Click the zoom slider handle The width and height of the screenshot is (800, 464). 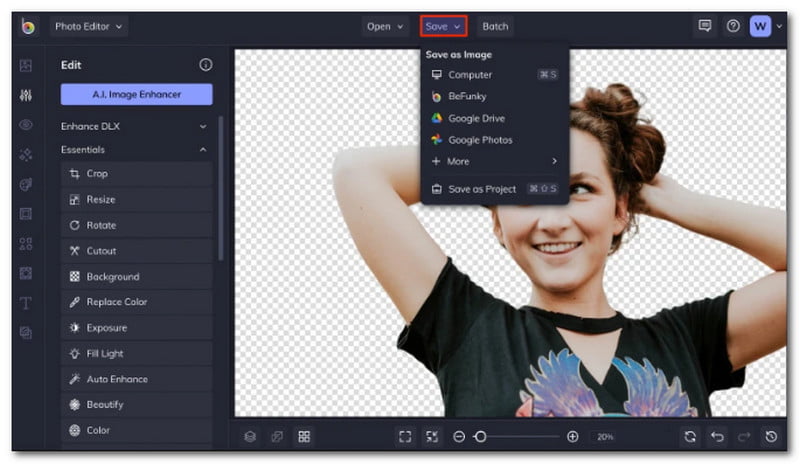(481, 437)
